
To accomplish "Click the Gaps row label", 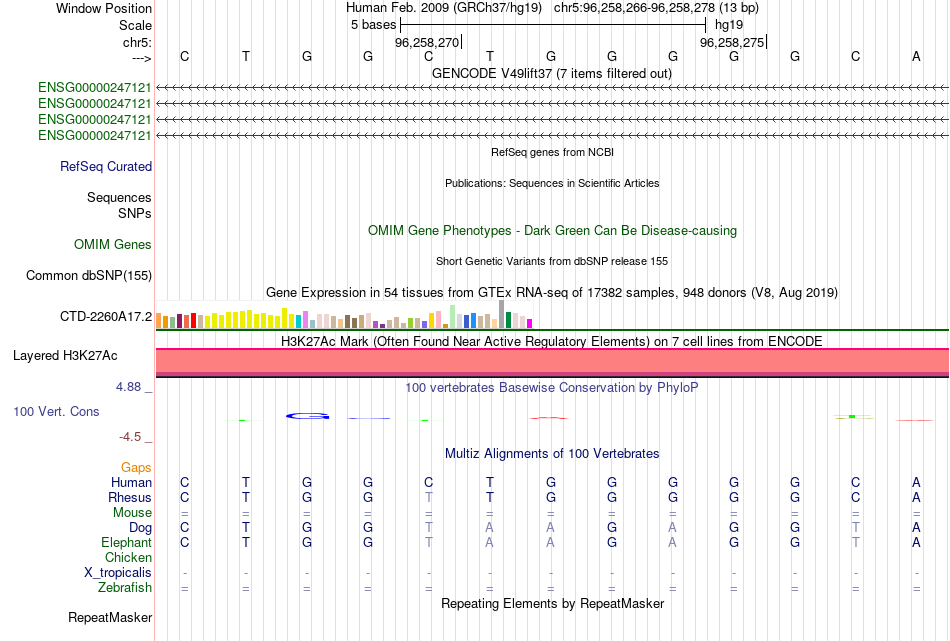I will [136, 467].
